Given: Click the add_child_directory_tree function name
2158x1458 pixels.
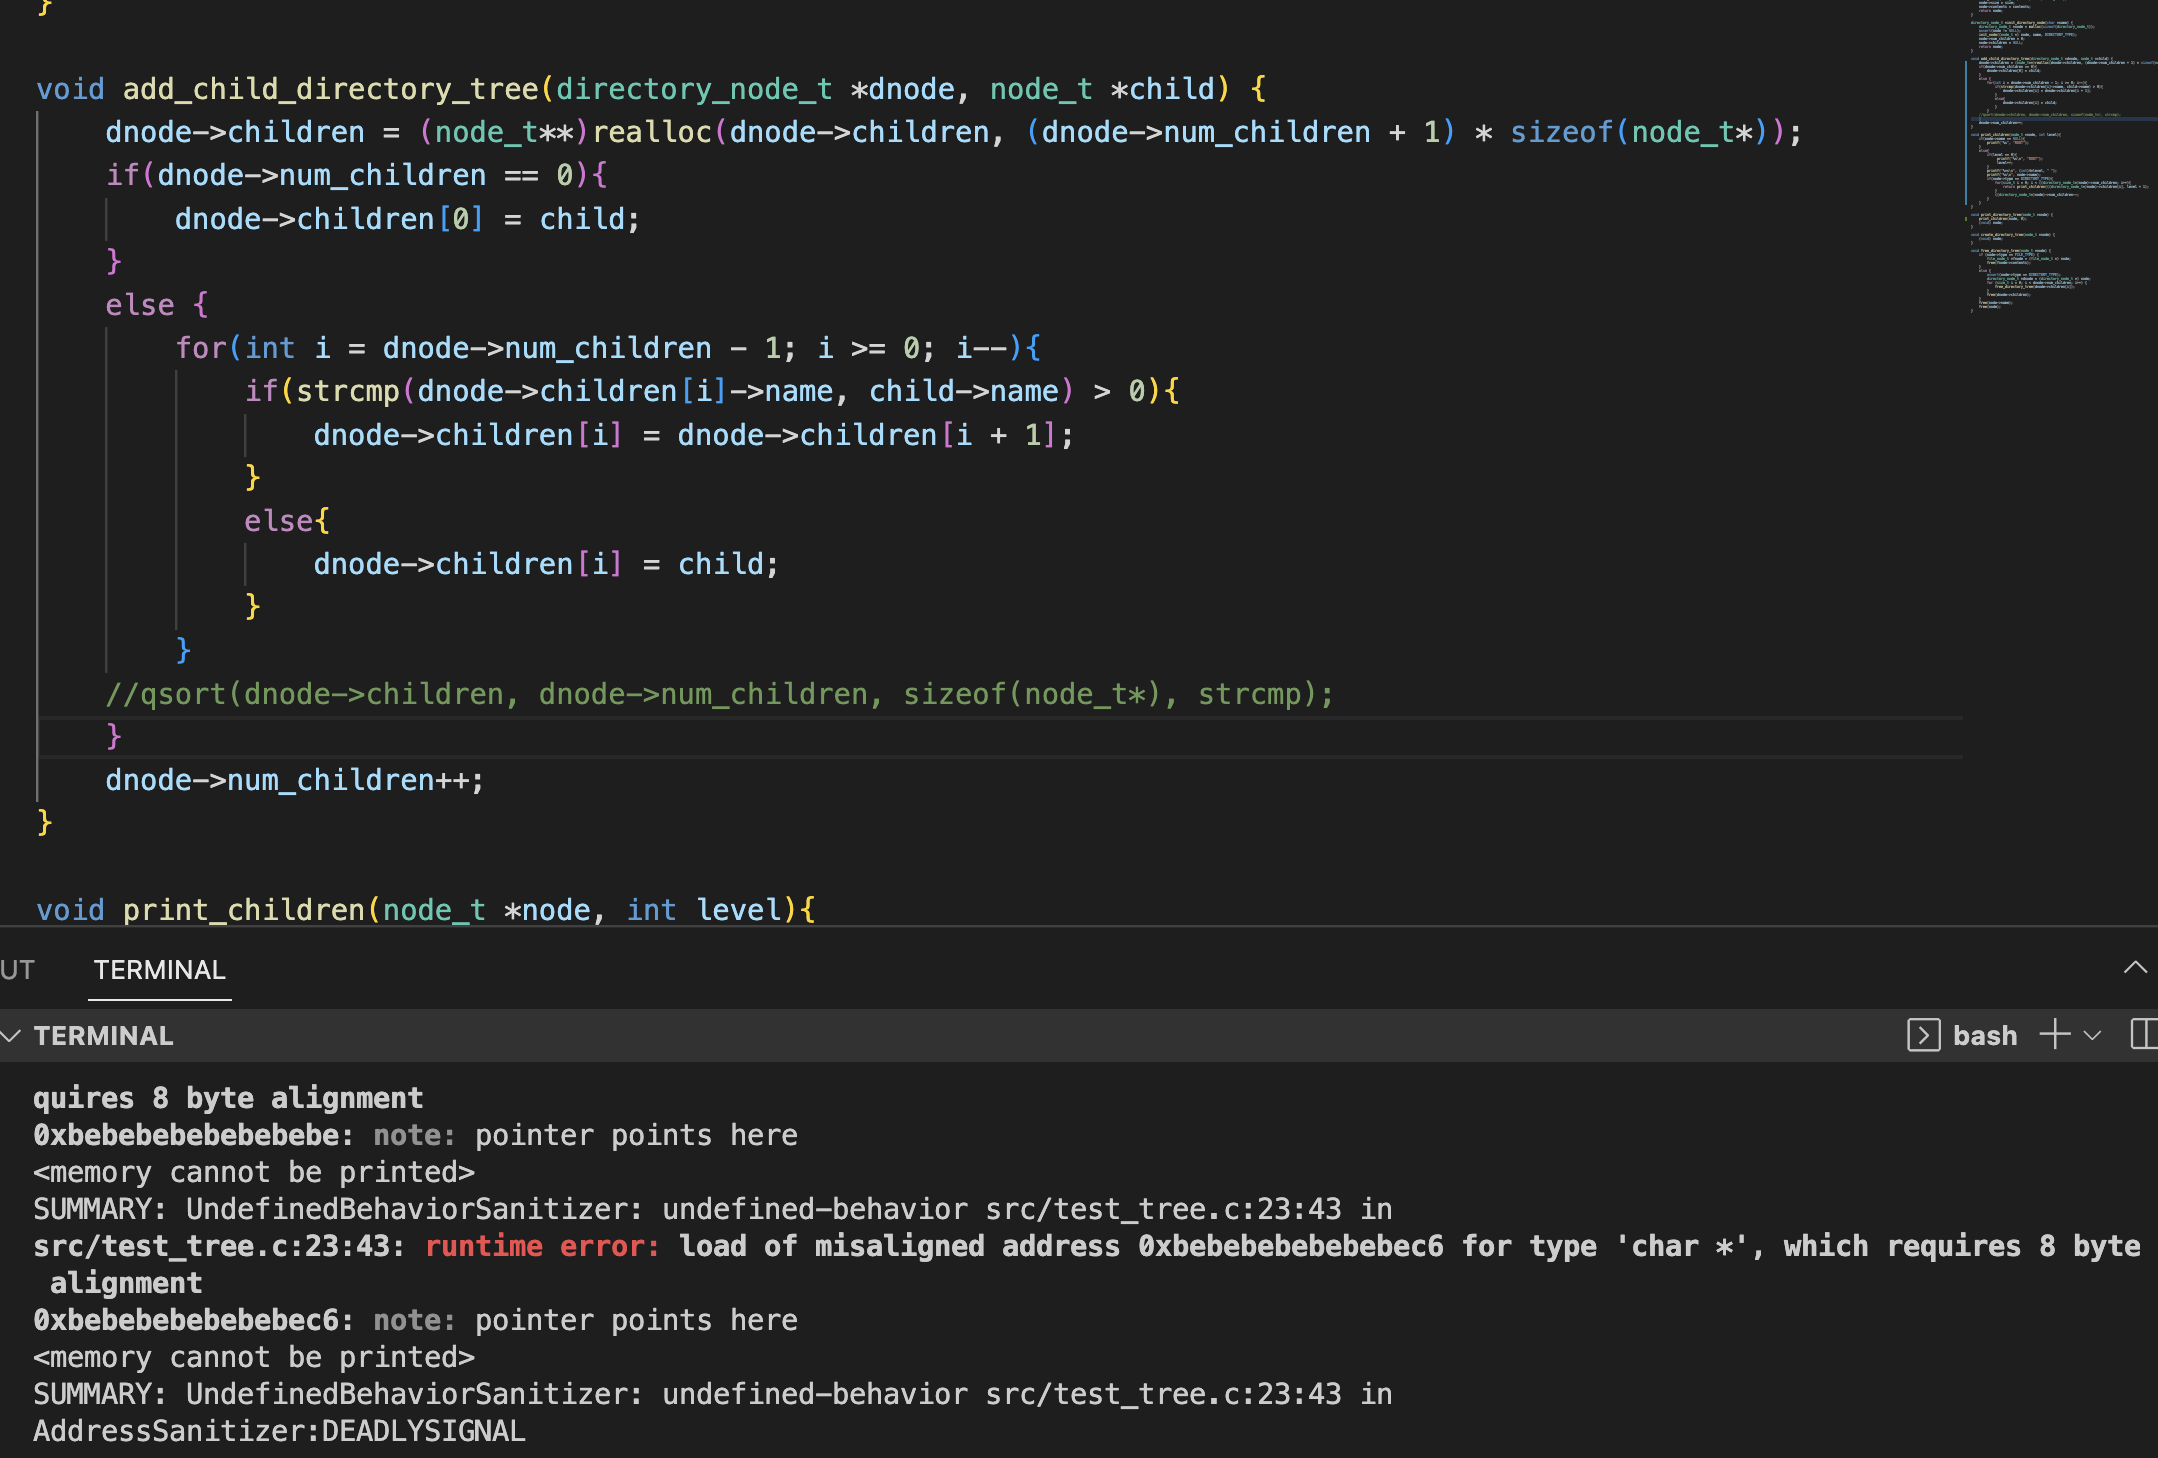Looking at the screenshot, I should coord(330,89).
